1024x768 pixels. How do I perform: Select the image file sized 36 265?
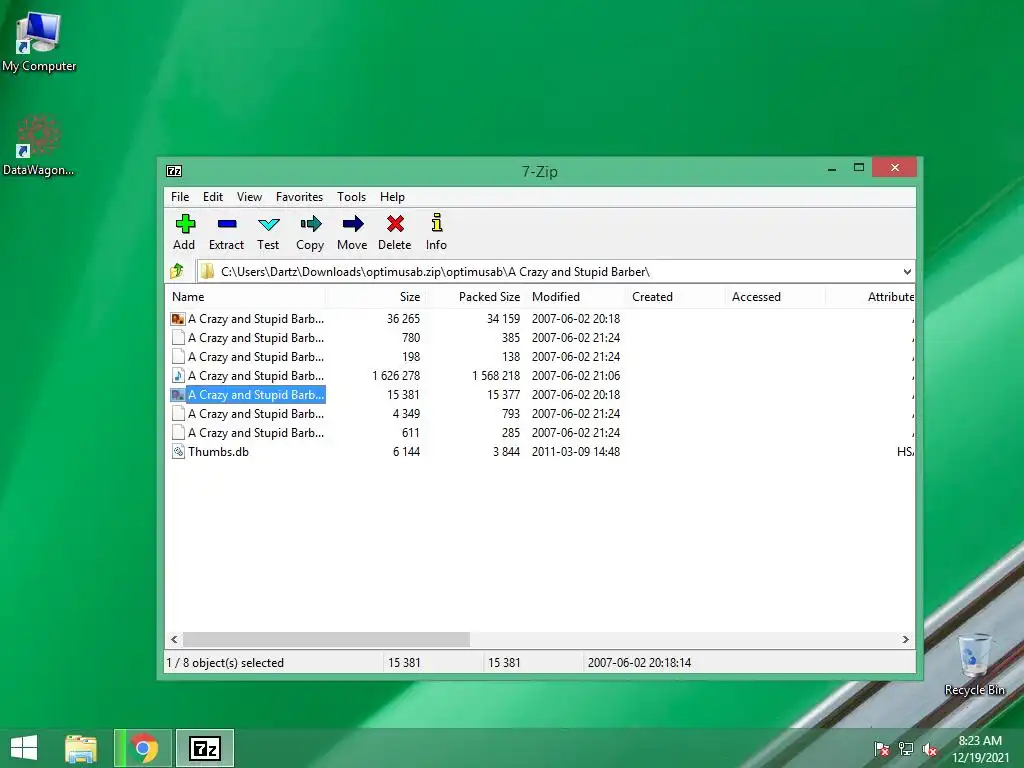pos(255,319)
